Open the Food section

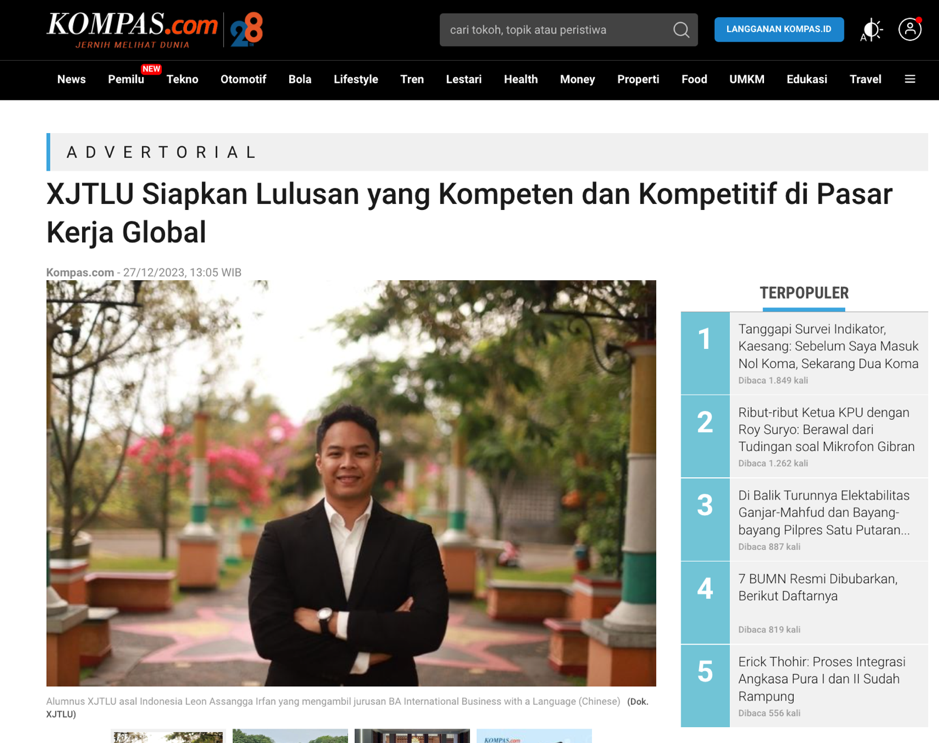pyautogui.click(x=694, y=79)
